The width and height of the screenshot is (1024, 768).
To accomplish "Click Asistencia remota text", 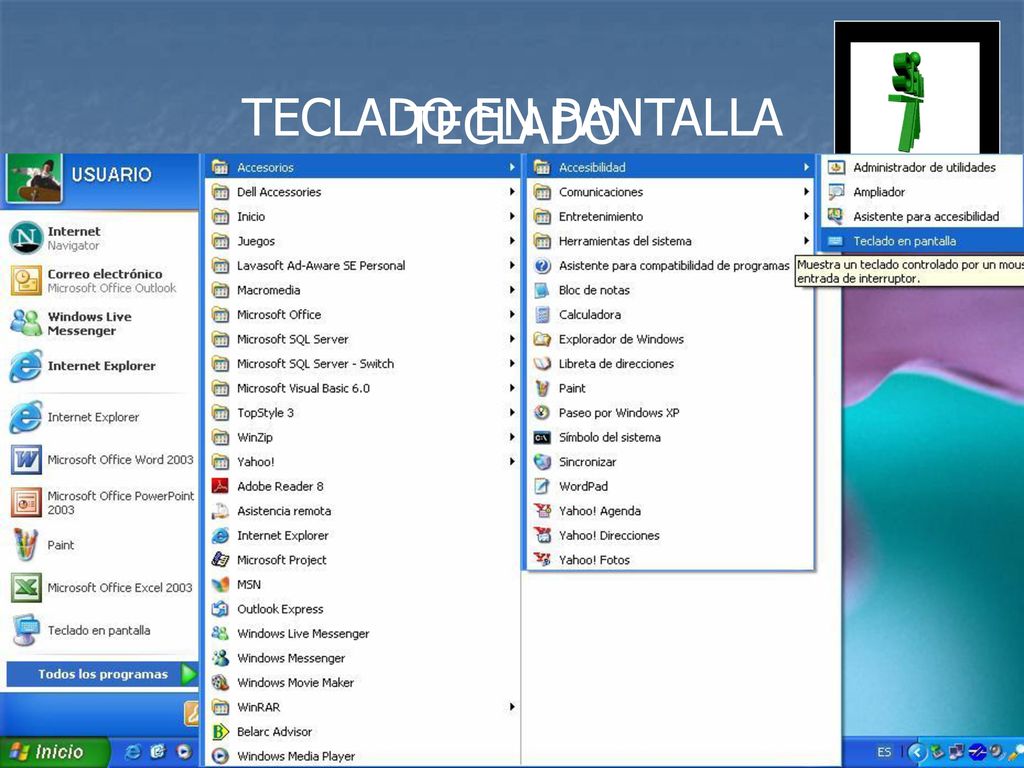I will tap(284, 511).
